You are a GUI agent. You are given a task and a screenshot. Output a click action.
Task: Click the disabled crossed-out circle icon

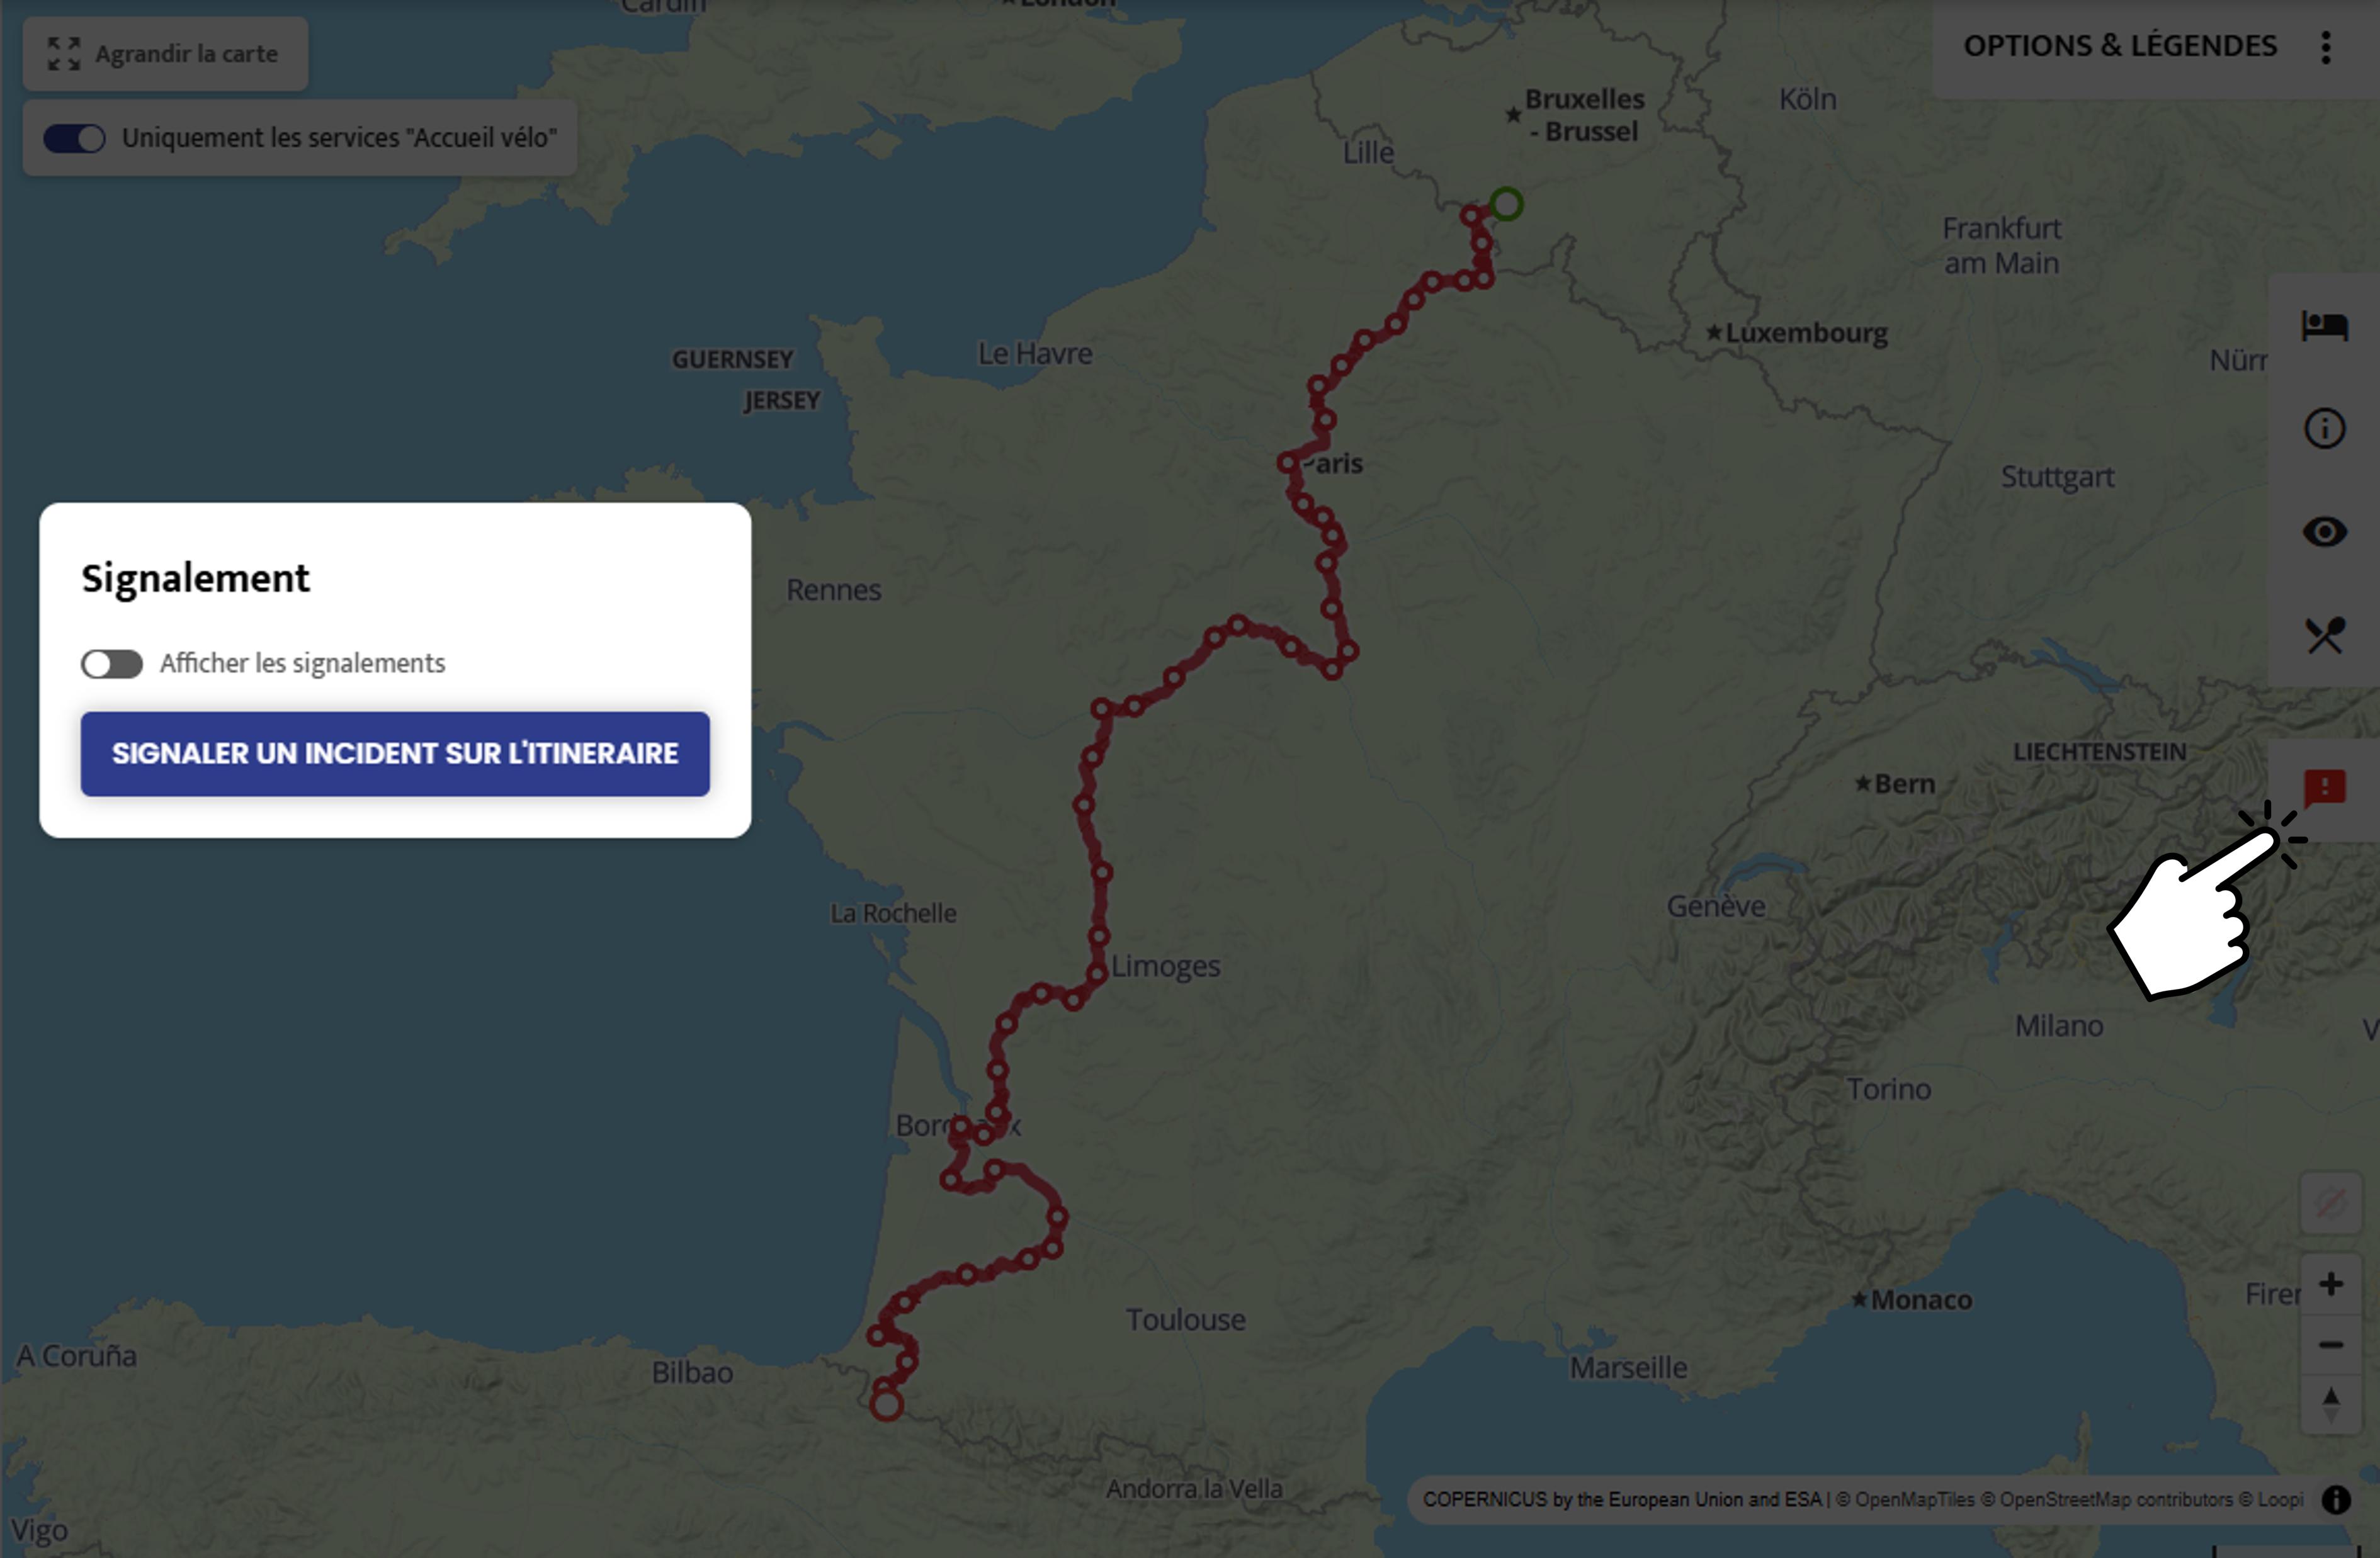(x=2331, y=1203)
